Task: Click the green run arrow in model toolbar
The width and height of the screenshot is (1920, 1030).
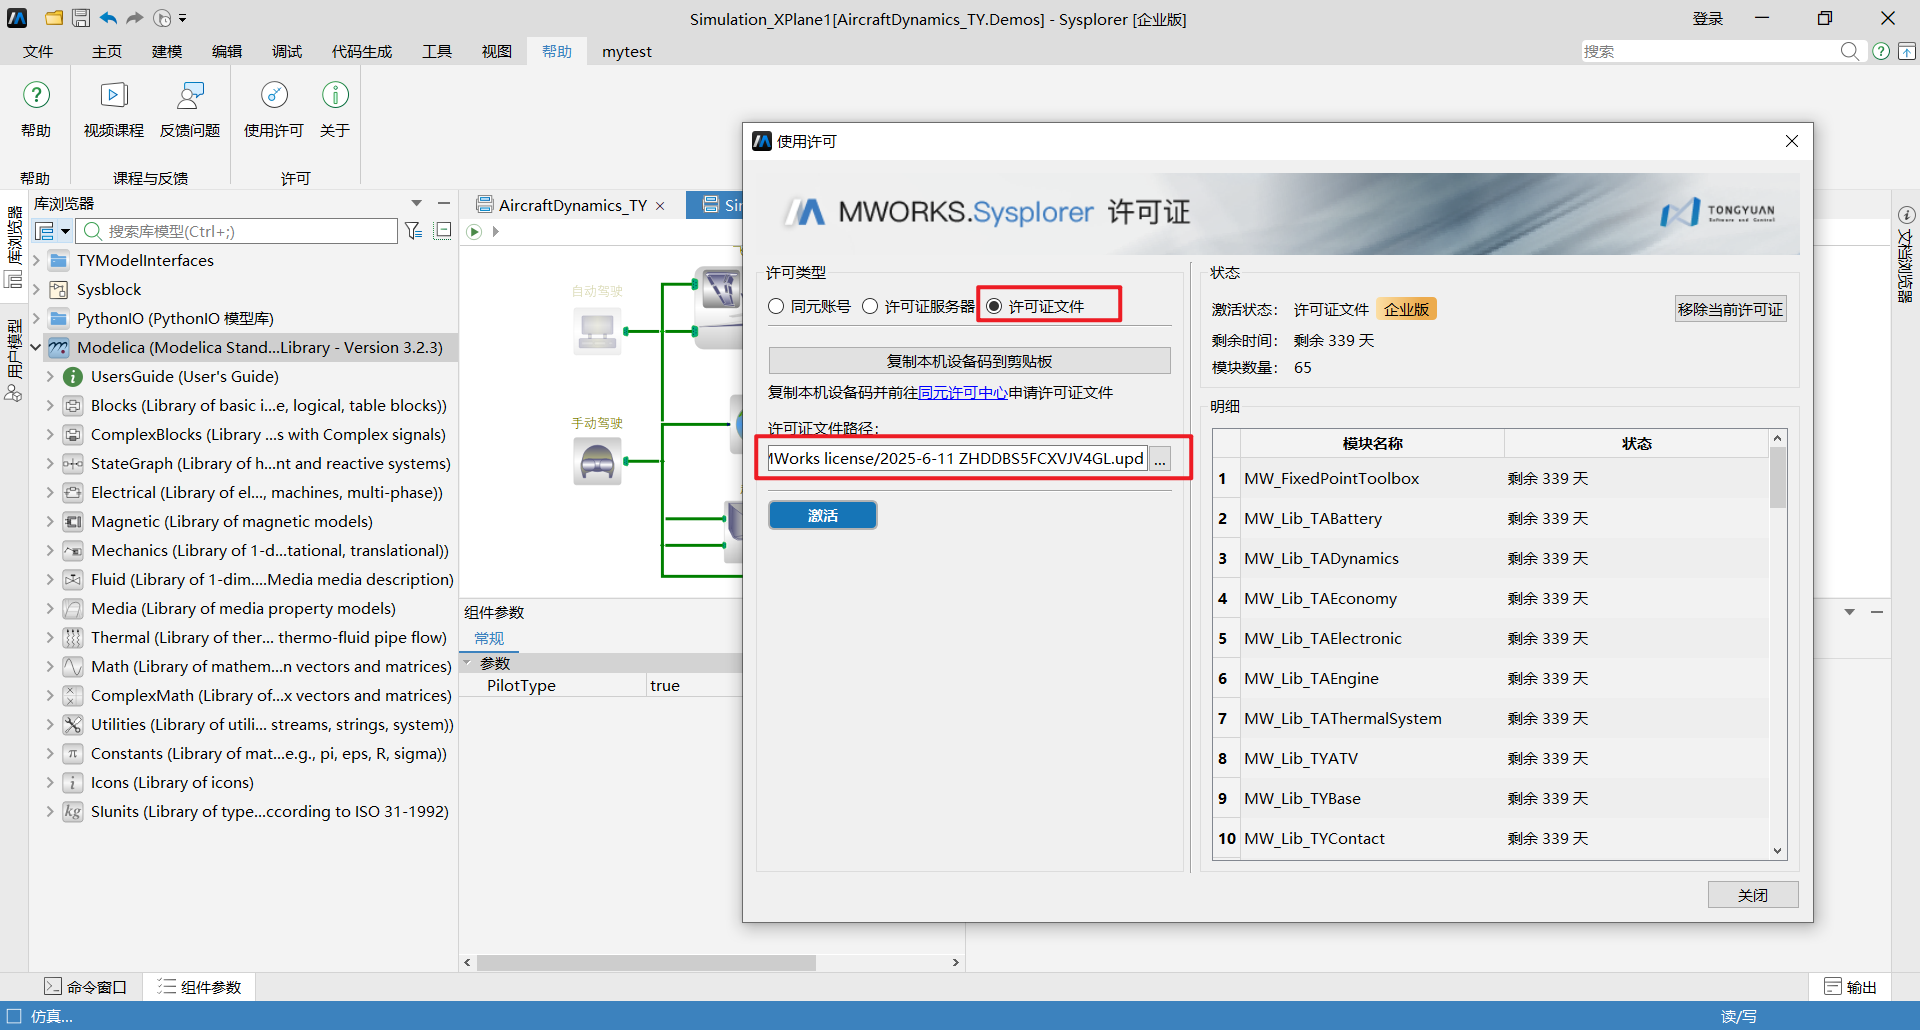Action: [x=475, y=231]
